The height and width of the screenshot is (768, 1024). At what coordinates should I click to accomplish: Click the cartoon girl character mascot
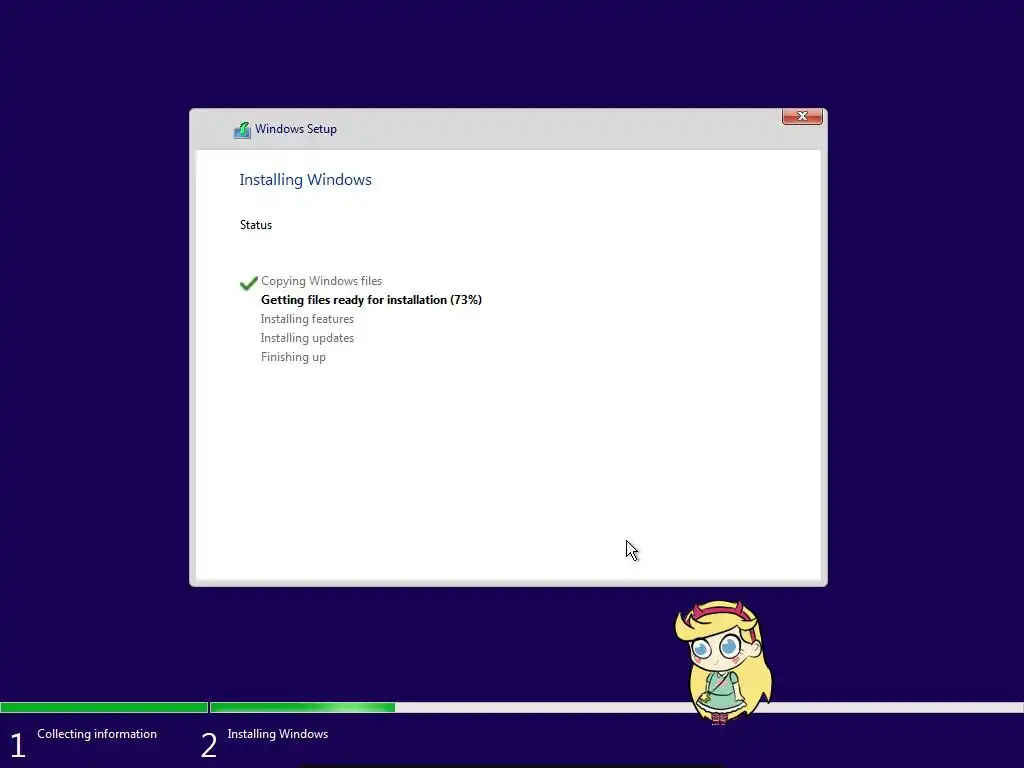[723, 662]
